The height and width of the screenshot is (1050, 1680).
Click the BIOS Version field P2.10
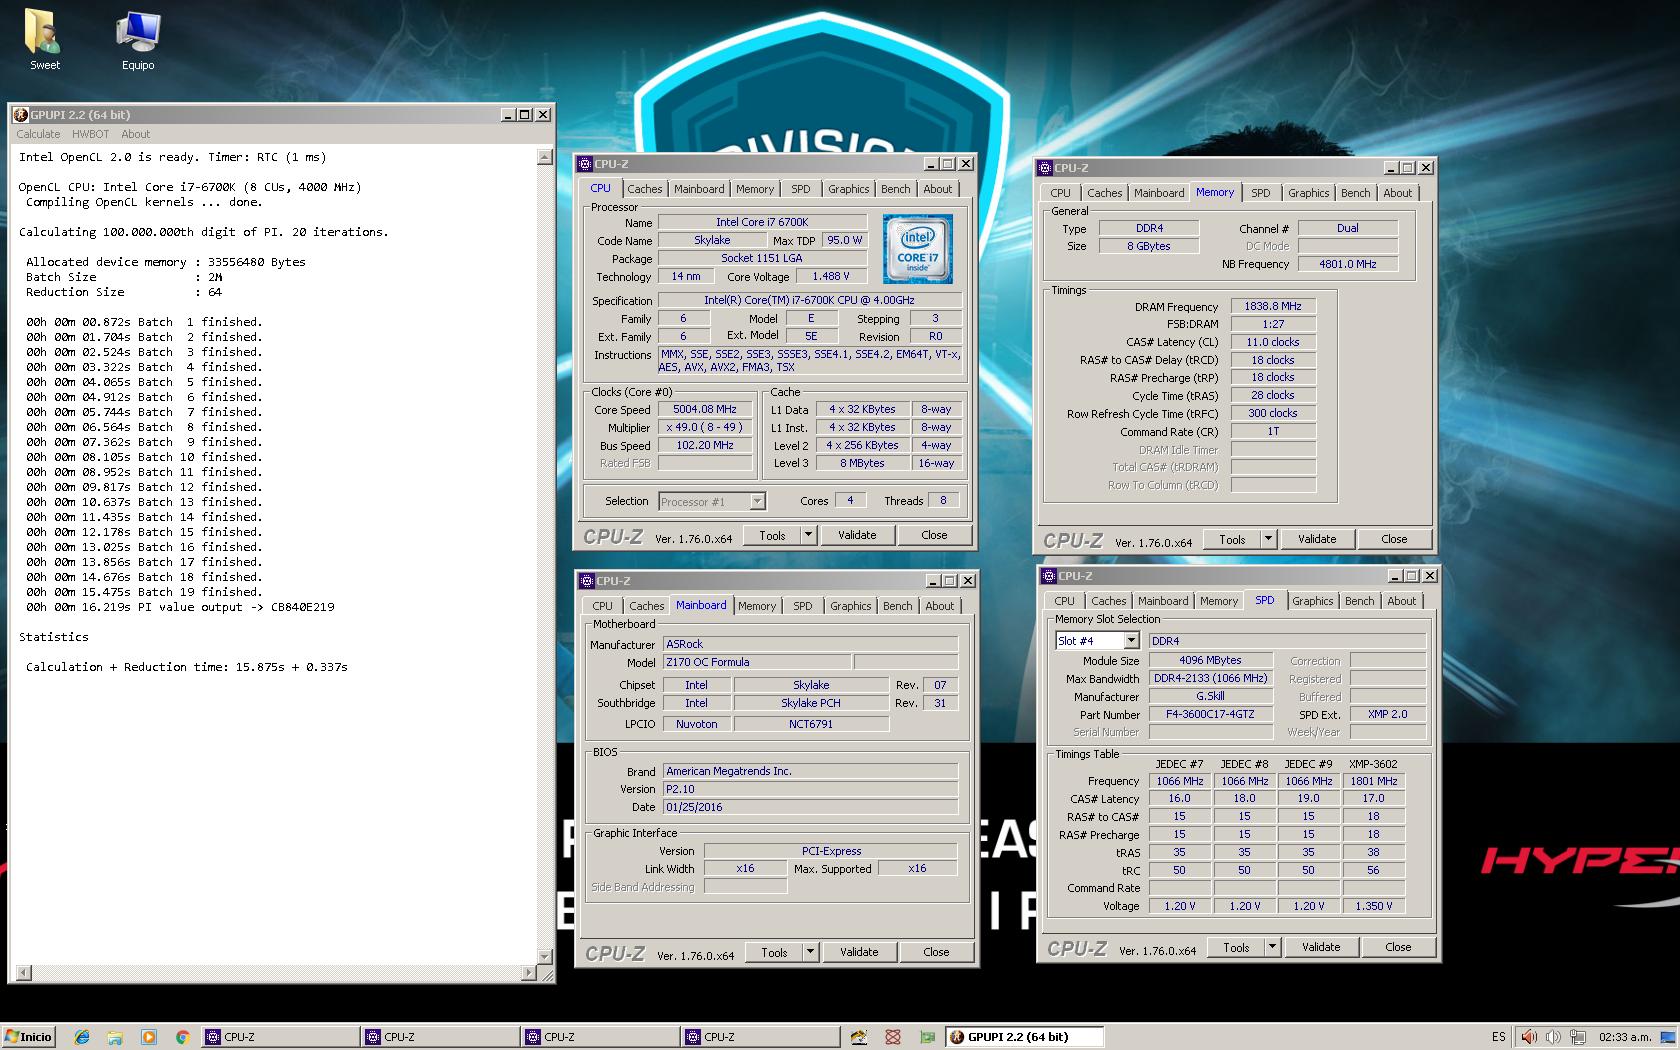810,789
